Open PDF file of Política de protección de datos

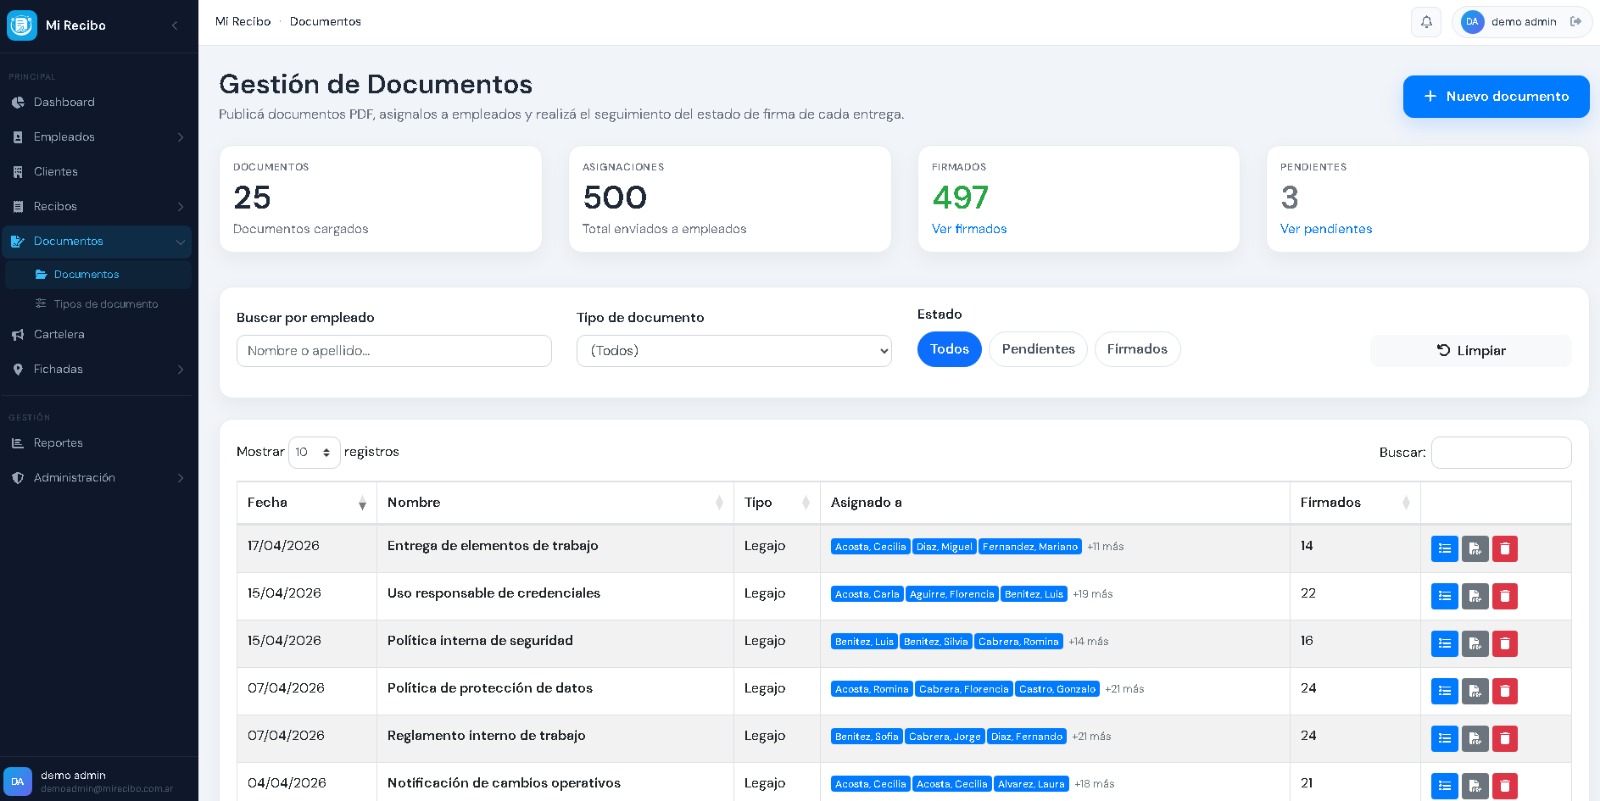coord(1475,691)
